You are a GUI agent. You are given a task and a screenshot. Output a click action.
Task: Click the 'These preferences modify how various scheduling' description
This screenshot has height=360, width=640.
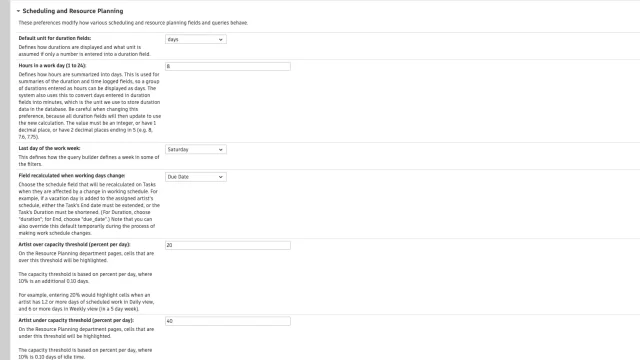click(133, 23)
